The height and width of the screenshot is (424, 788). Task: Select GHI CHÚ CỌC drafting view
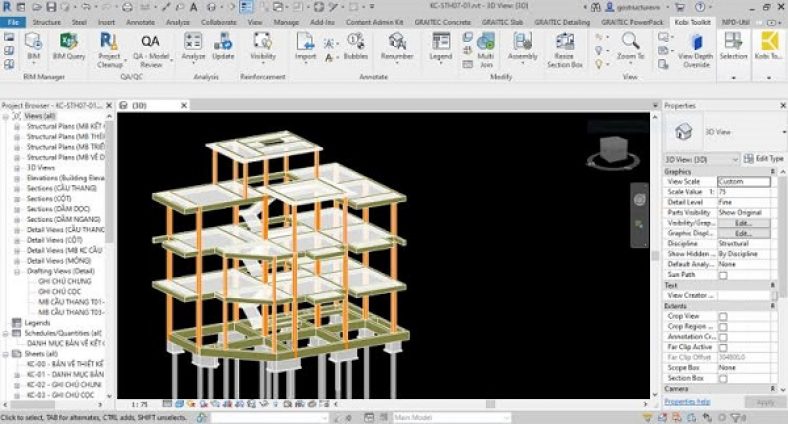pyautogui.click(x=59, y=292)
